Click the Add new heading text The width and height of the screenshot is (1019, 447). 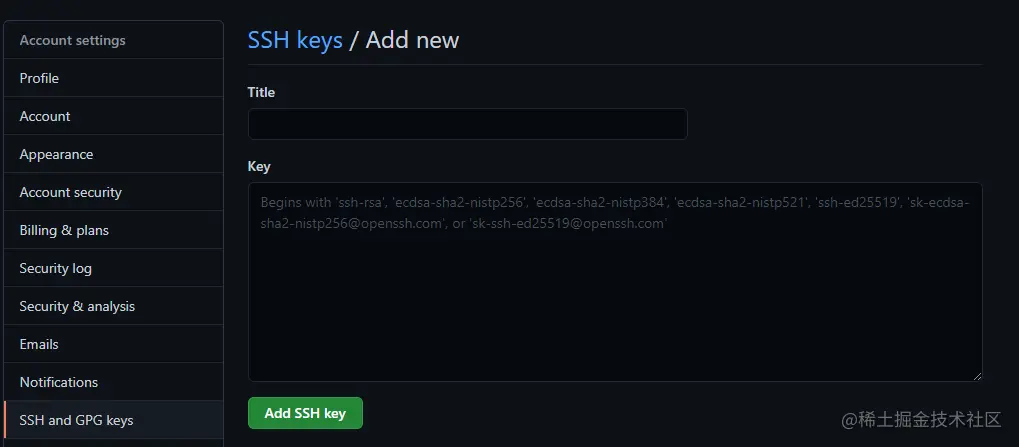coord(412,40)
